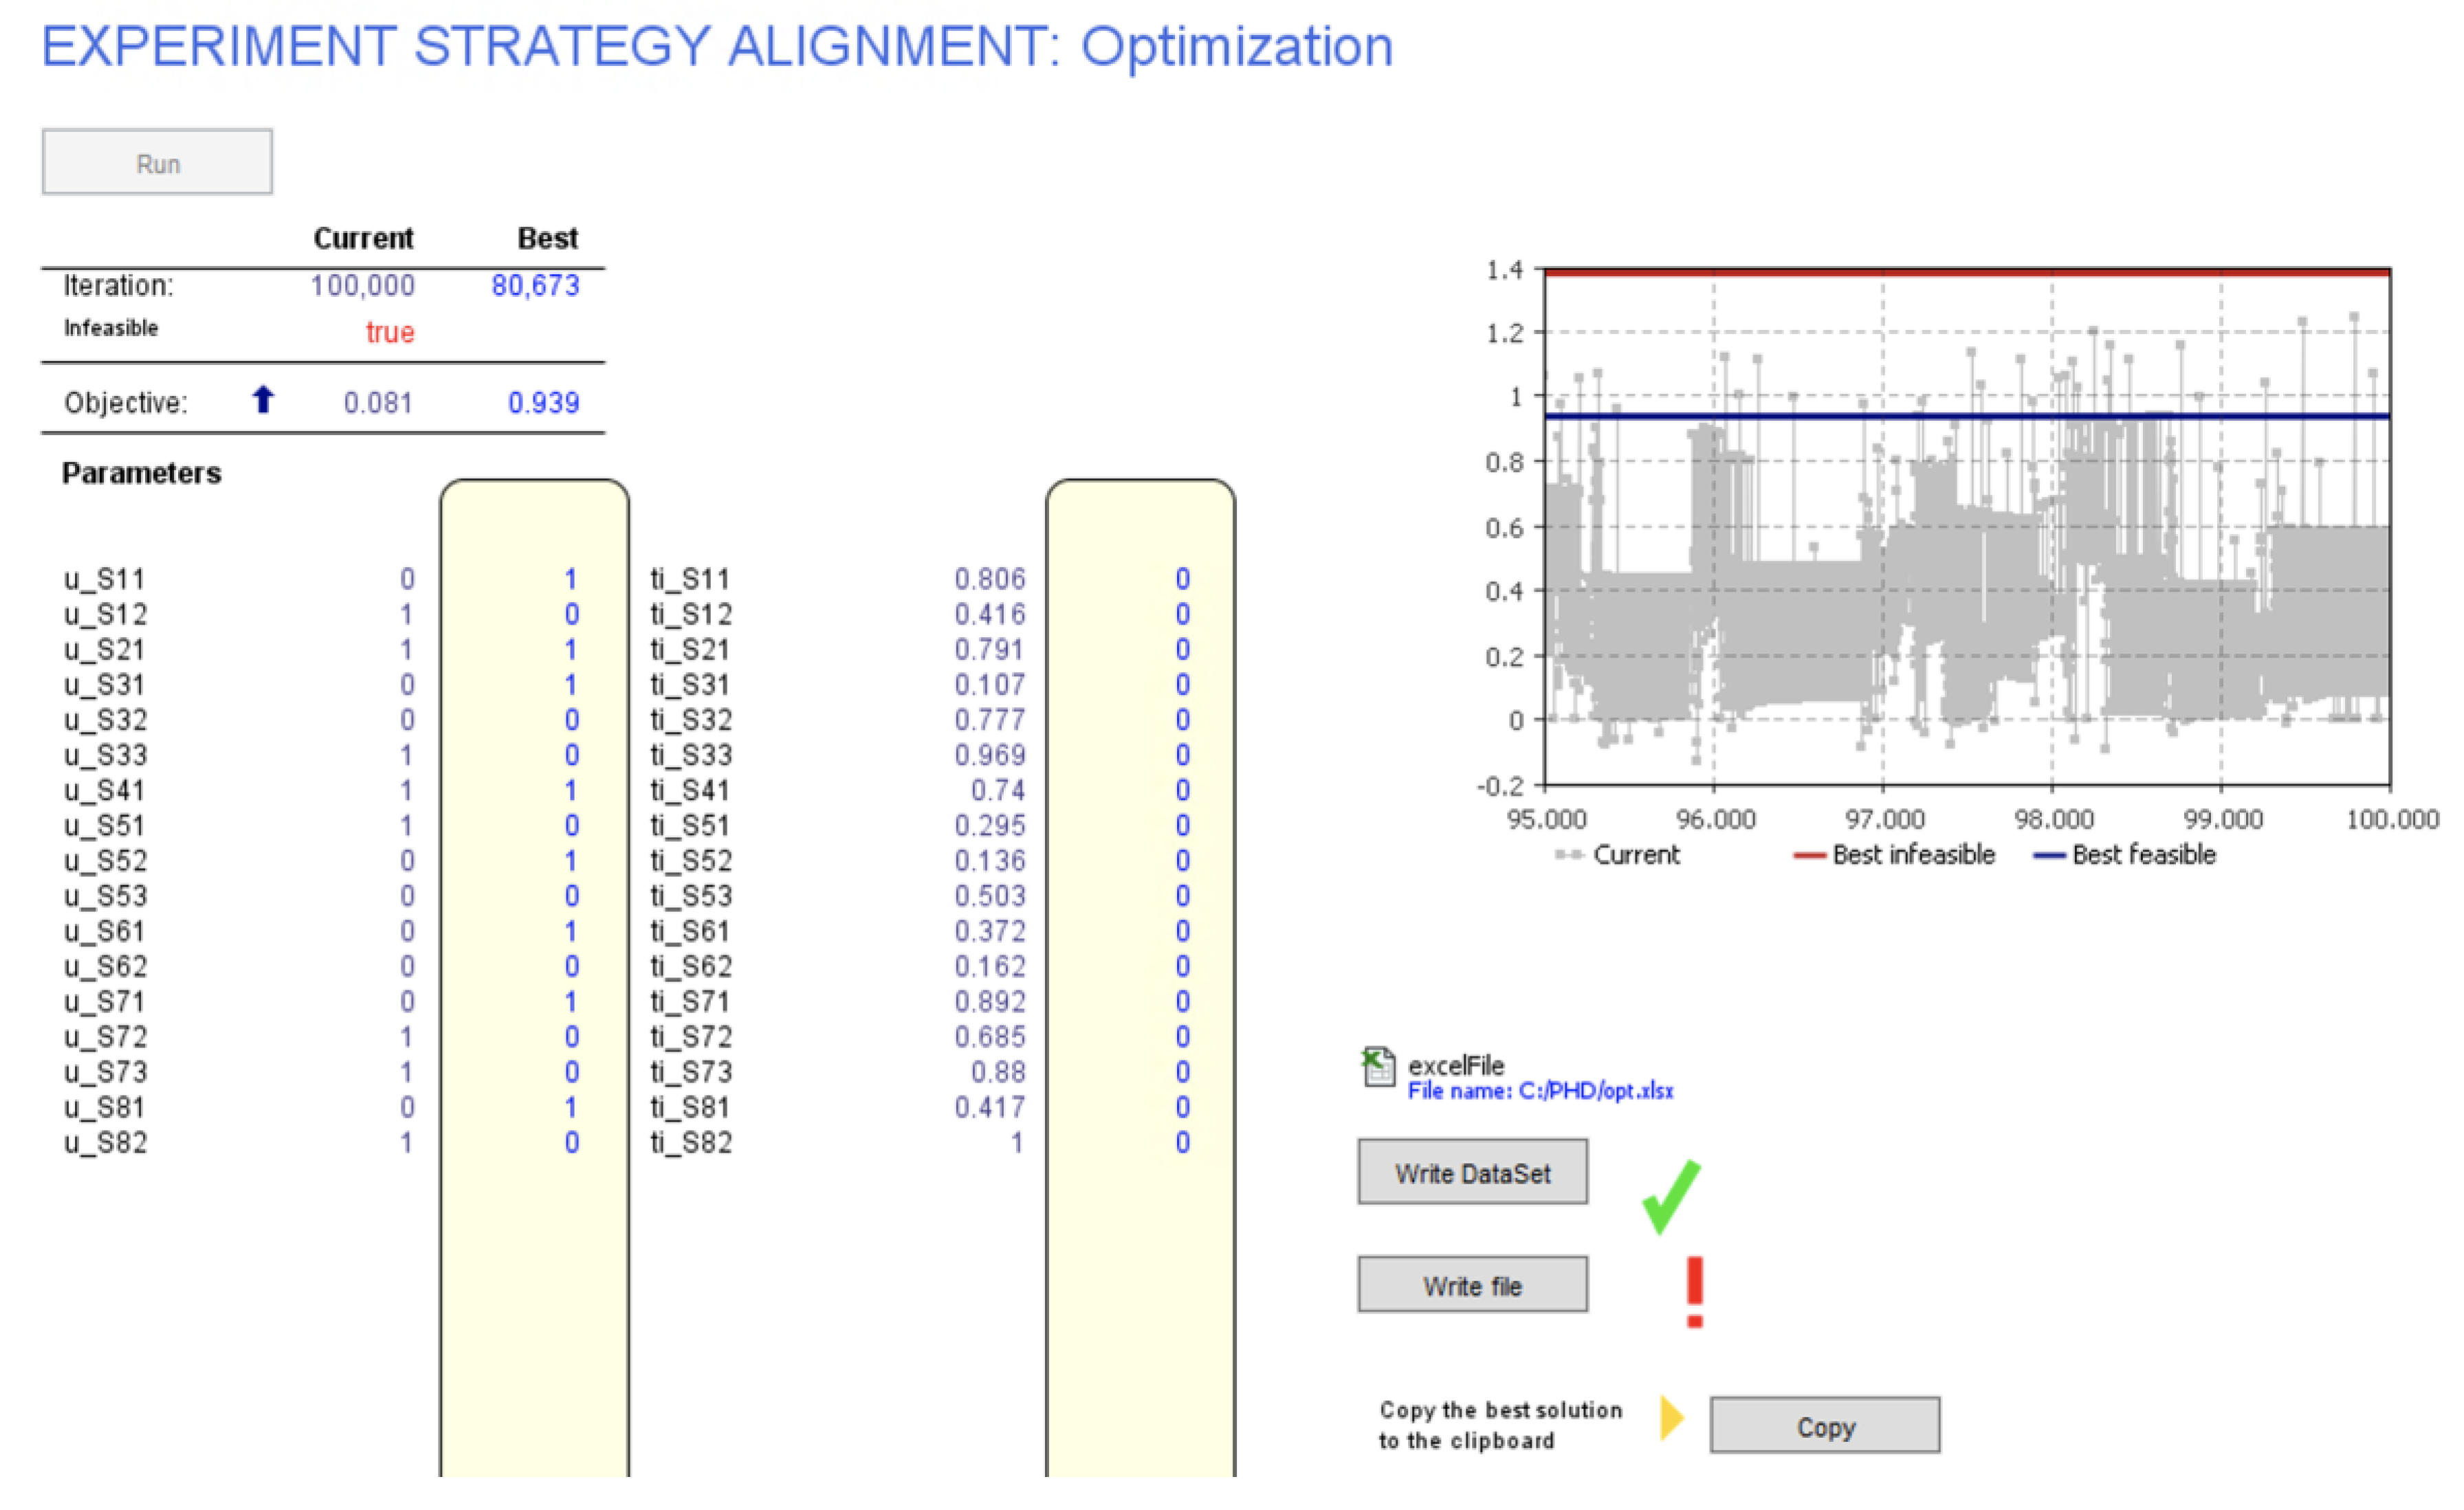This screenshot has width=2464, height=1510.
Task: Click the red infeasible 'true' value
Action: coord(389,332)
